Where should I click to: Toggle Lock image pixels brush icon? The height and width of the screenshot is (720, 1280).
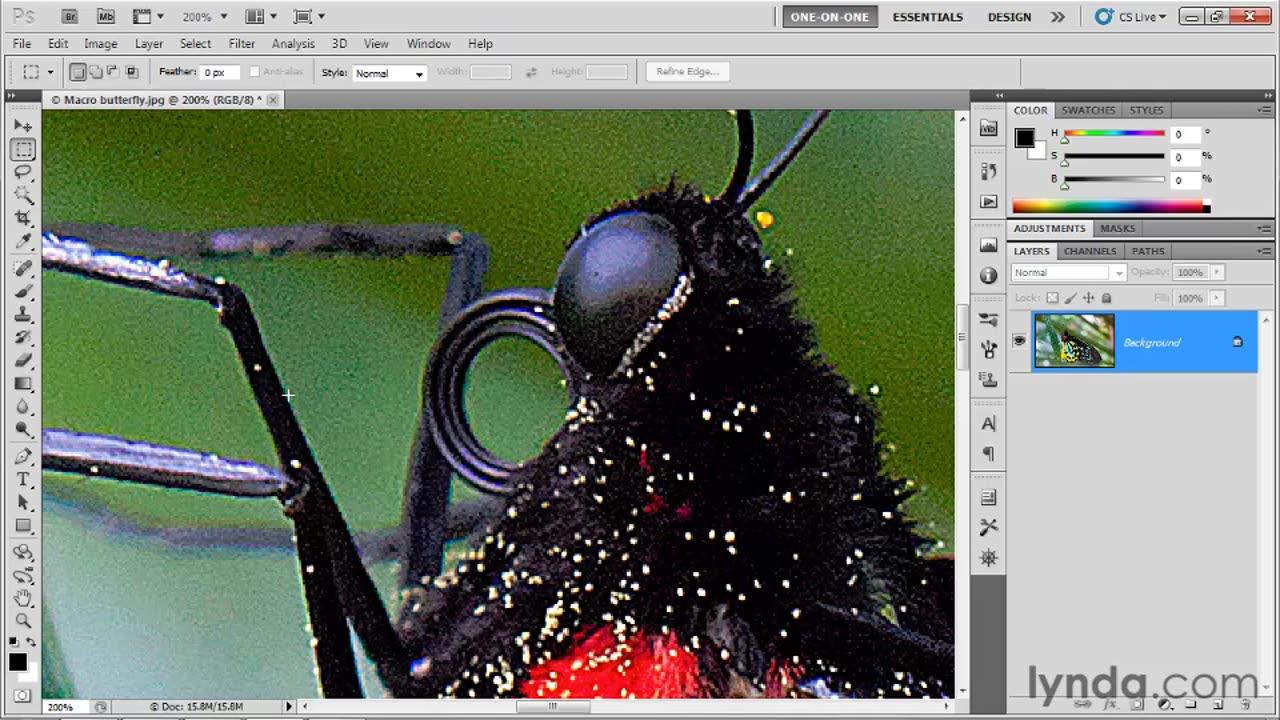point(1071,298)
